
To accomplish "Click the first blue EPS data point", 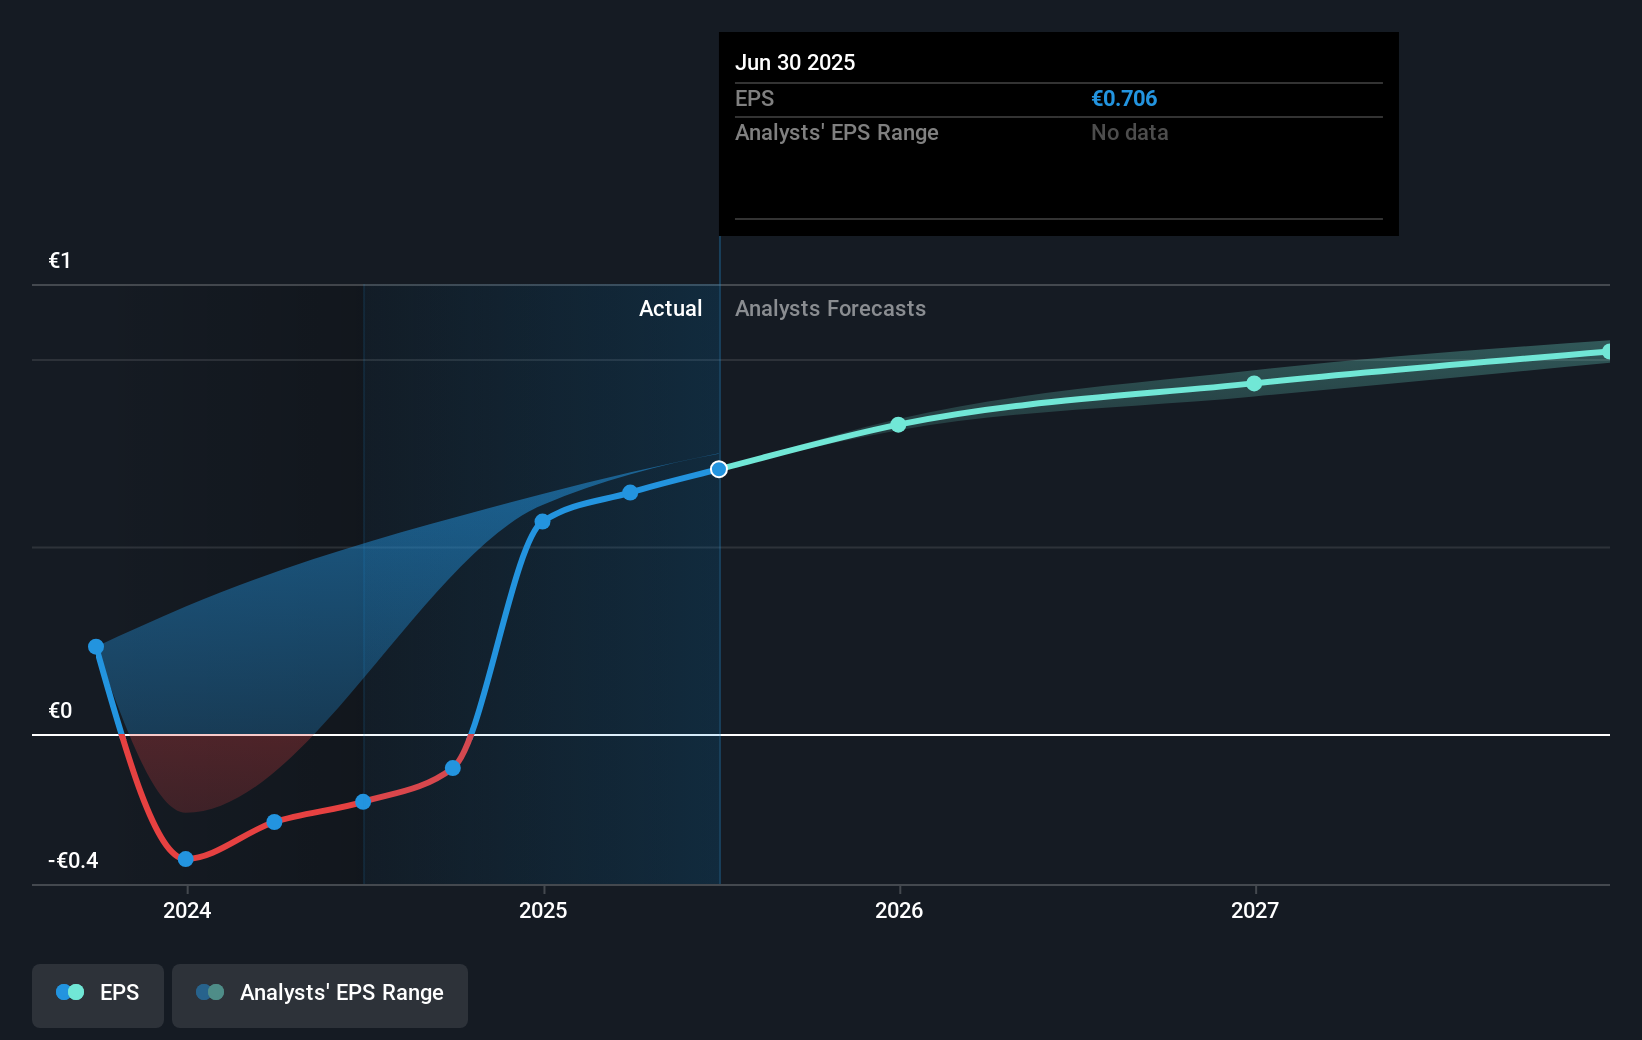I will click(95, 646).
